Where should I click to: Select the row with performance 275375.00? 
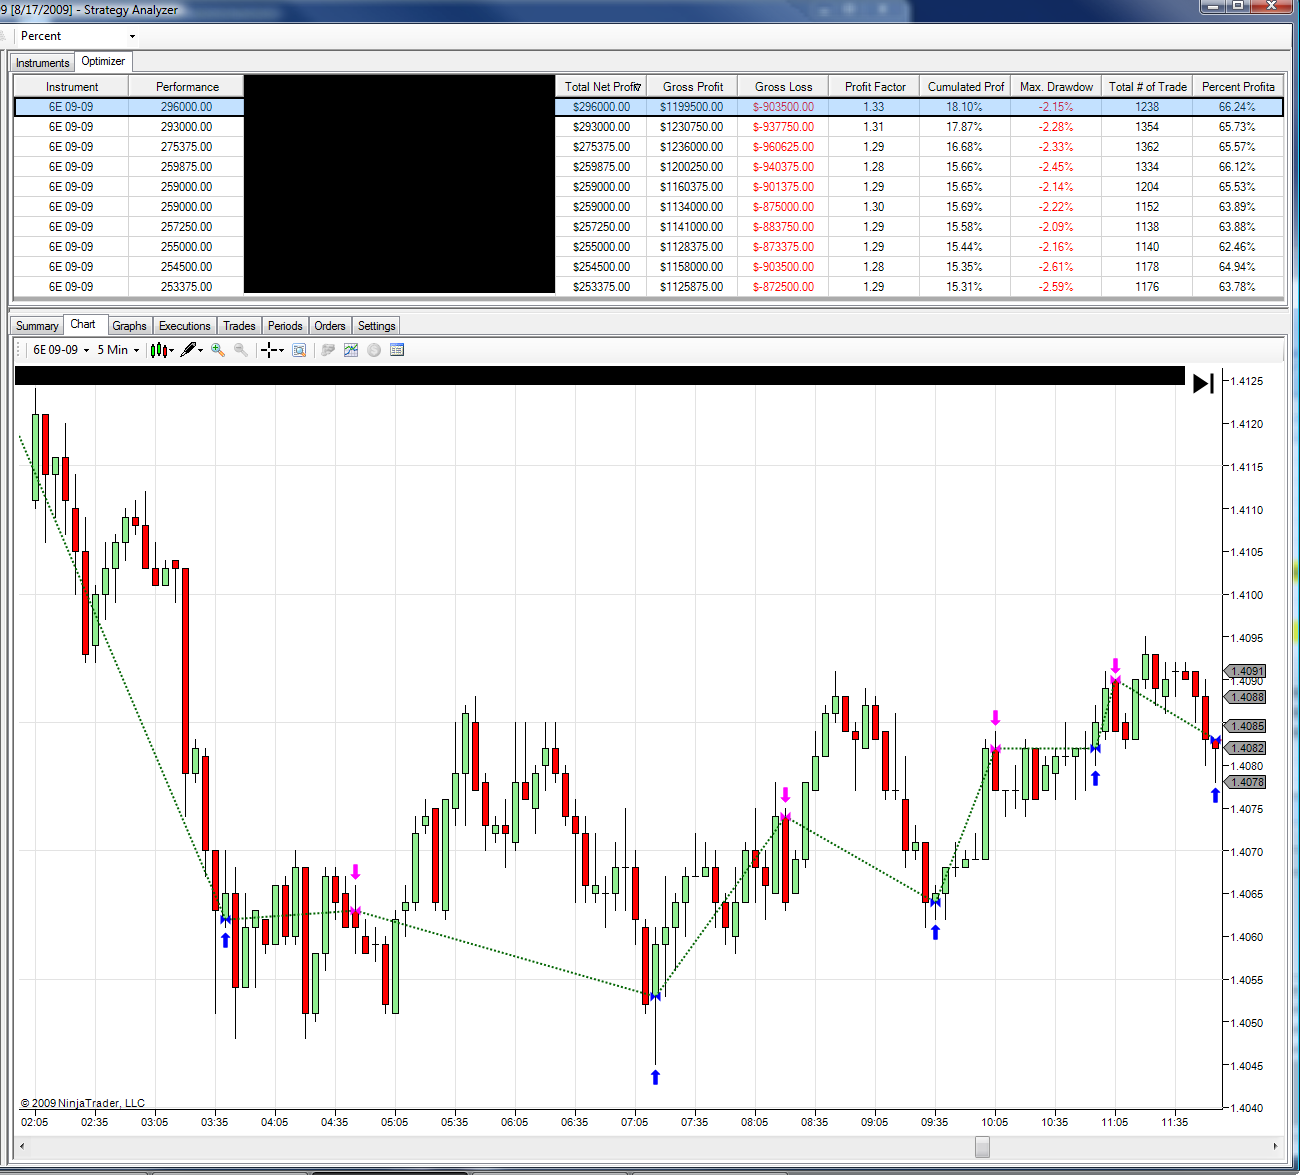(x=649, y=147)
